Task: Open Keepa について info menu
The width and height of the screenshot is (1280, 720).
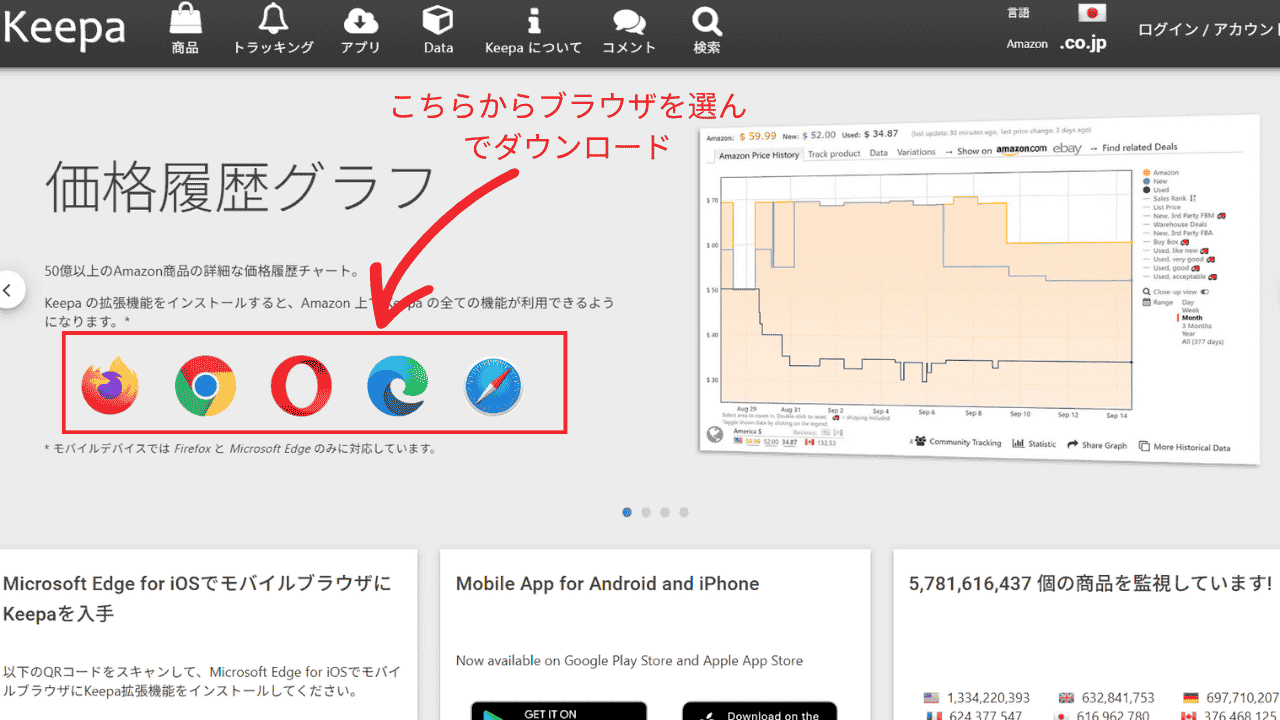Action: (533, 29)
